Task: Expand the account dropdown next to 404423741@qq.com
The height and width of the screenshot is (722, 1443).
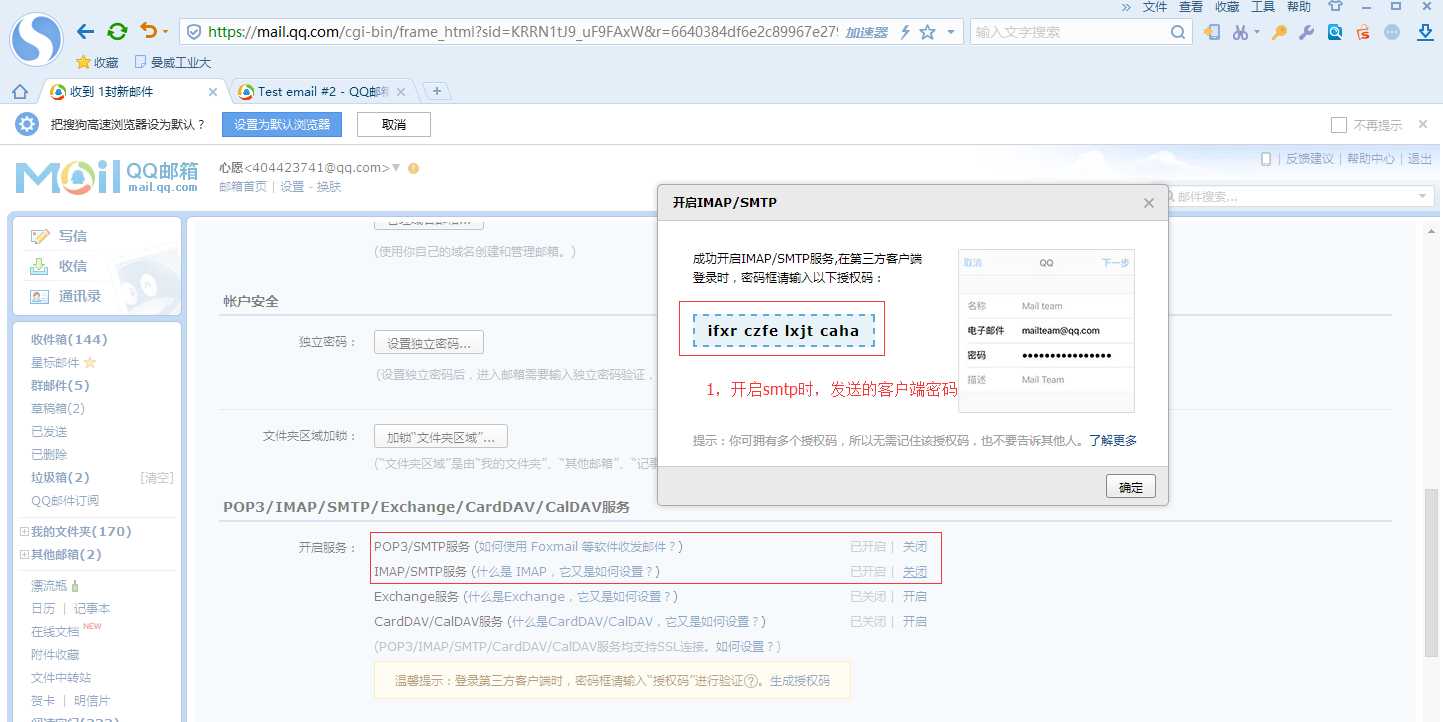Action: pyautogui.click(x=396, y=168)
